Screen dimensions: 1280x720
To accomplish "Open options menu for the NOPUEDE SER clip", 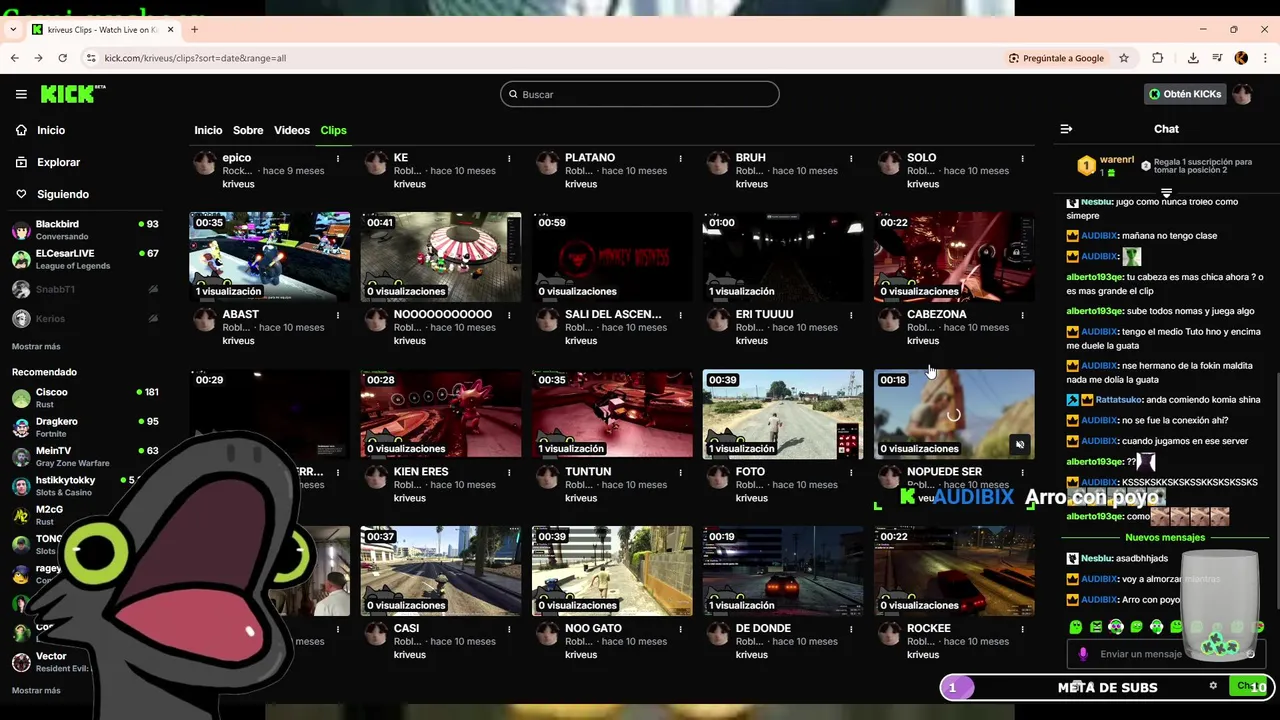I will tap(1022, 472).
